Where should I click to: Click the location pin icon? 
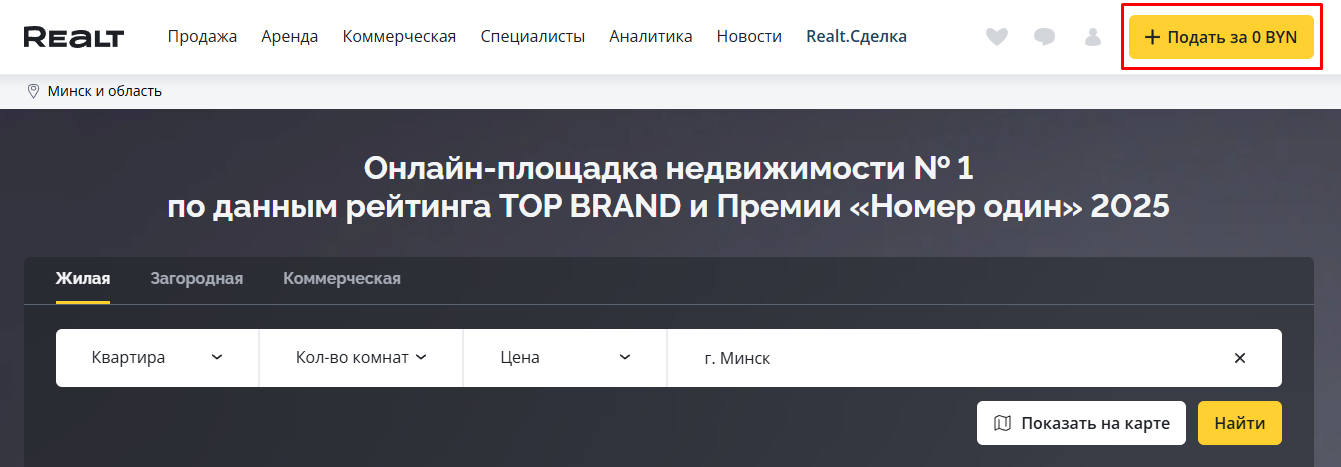click(33, 91)
